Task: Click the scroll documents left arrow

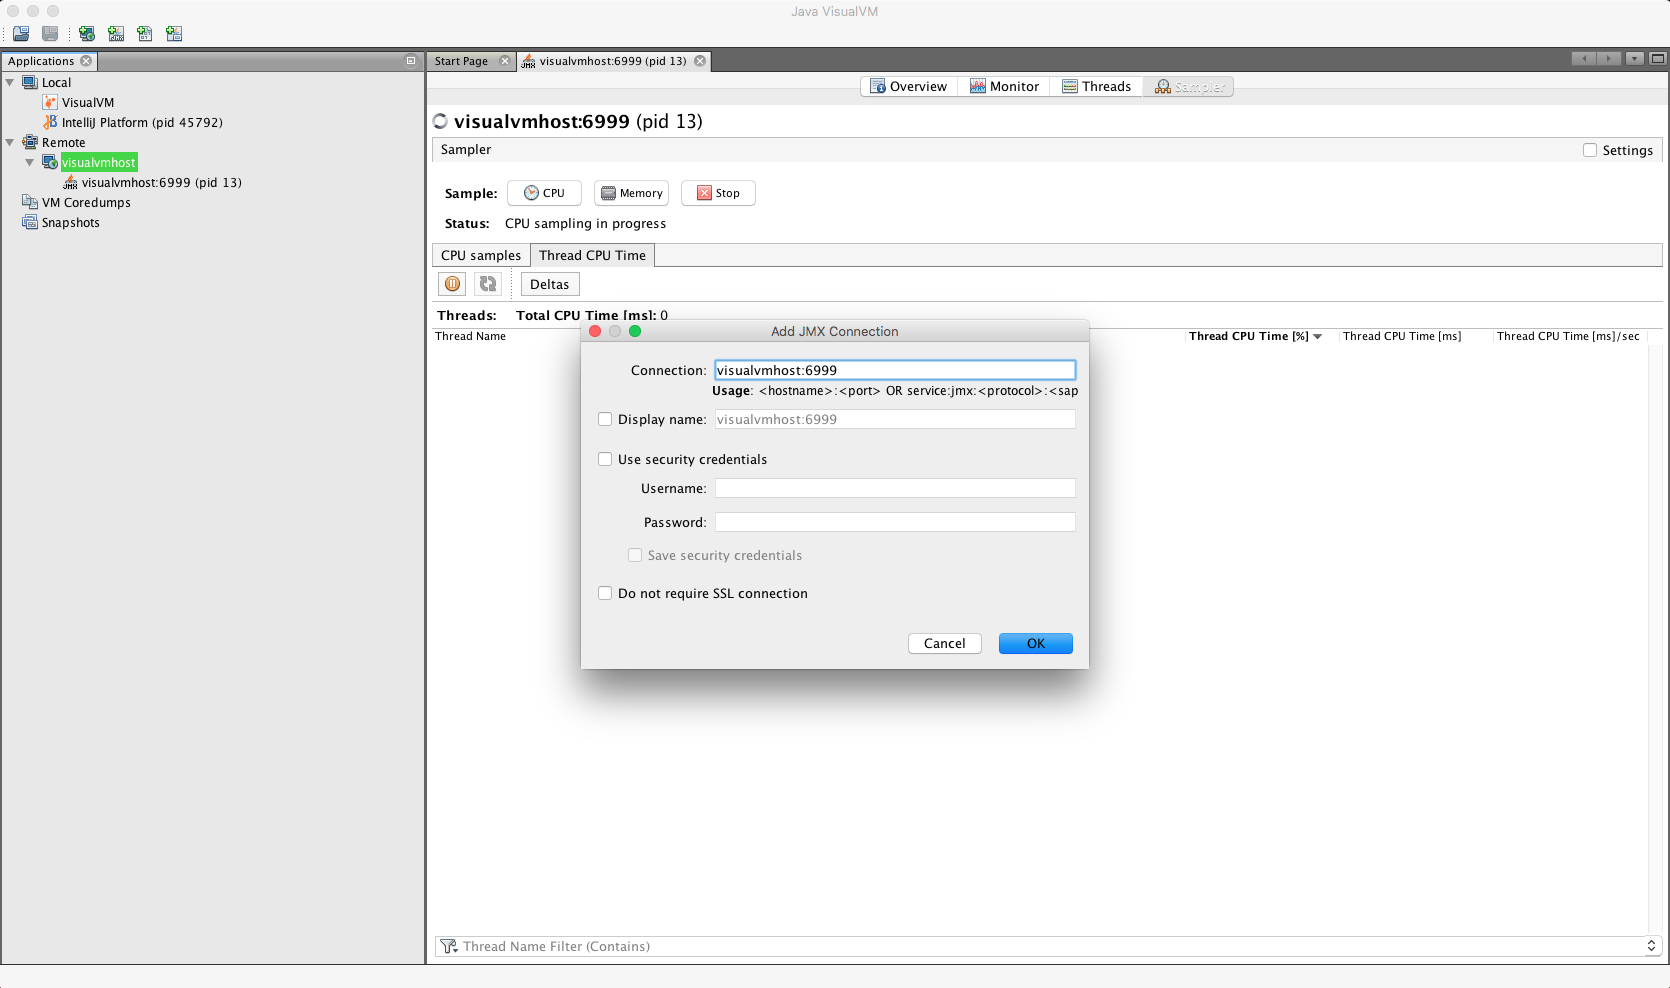Action: click(x=1584, y=59)
